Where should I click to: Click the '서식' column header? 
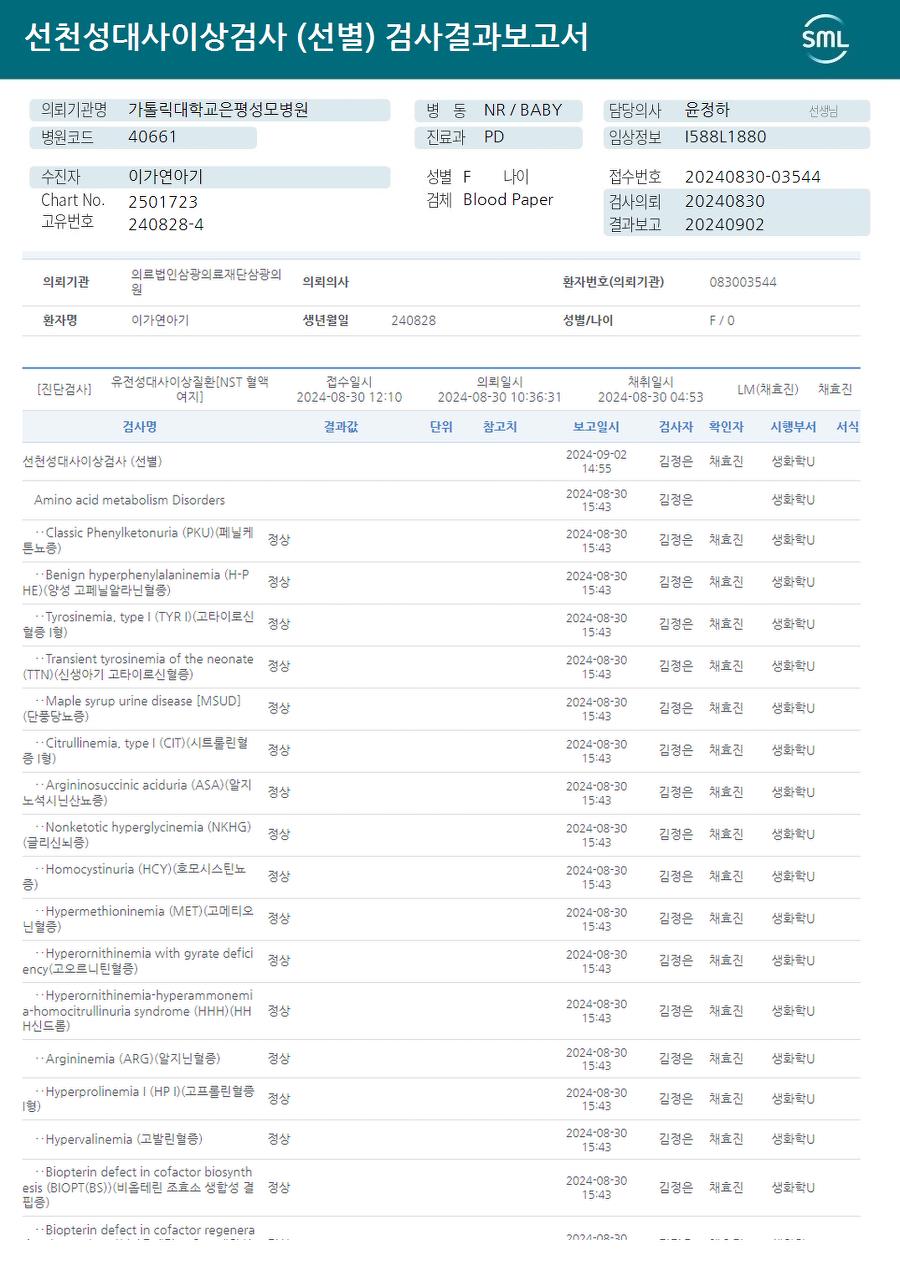tap(848, 427)
